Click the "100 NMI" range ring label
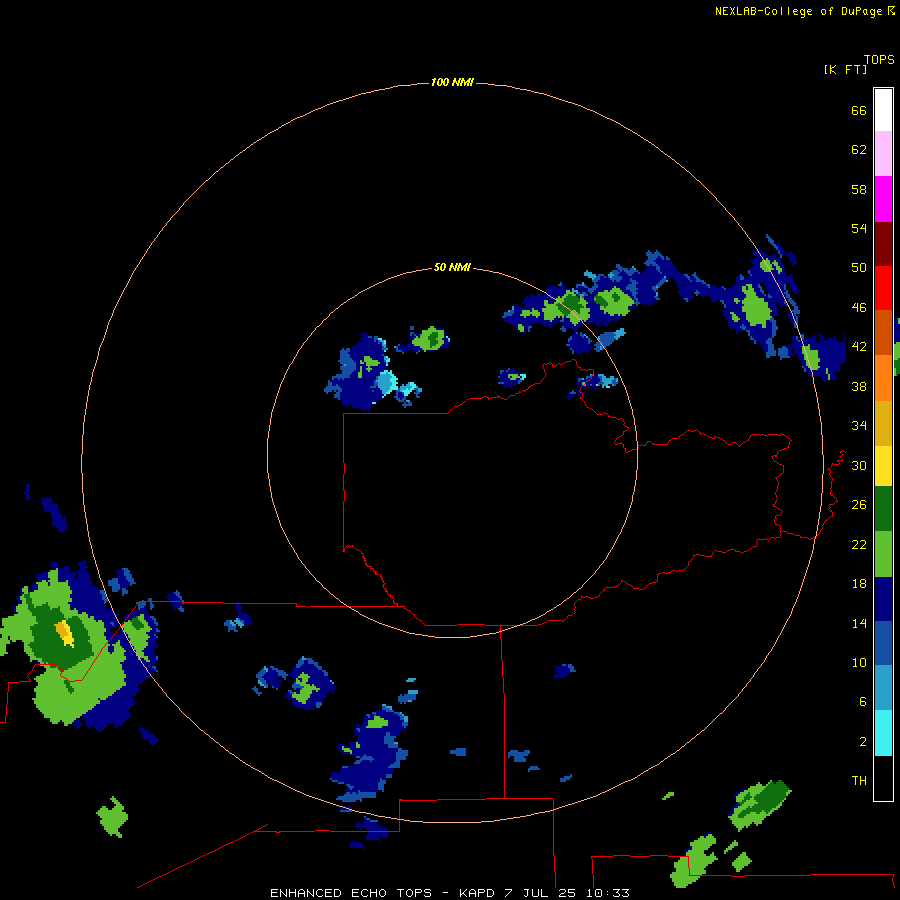Viewport: 900px width, 900px height. pos(452,83)
